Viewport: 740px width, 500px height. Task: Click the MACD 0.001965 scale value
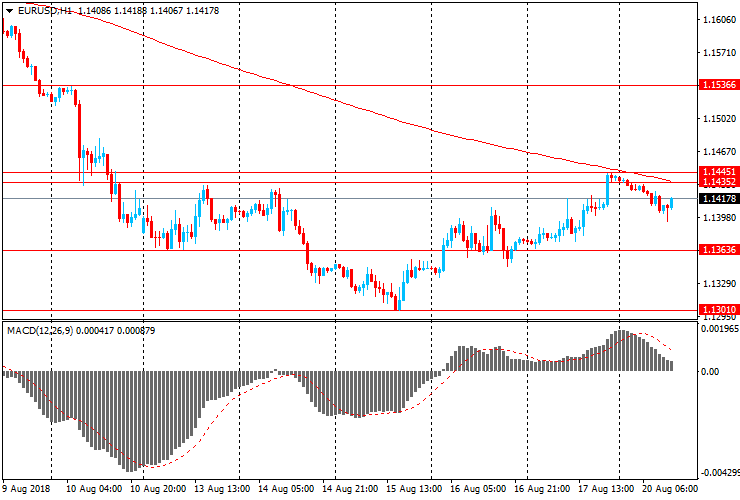pyautogui.click(x=720, y=329)
